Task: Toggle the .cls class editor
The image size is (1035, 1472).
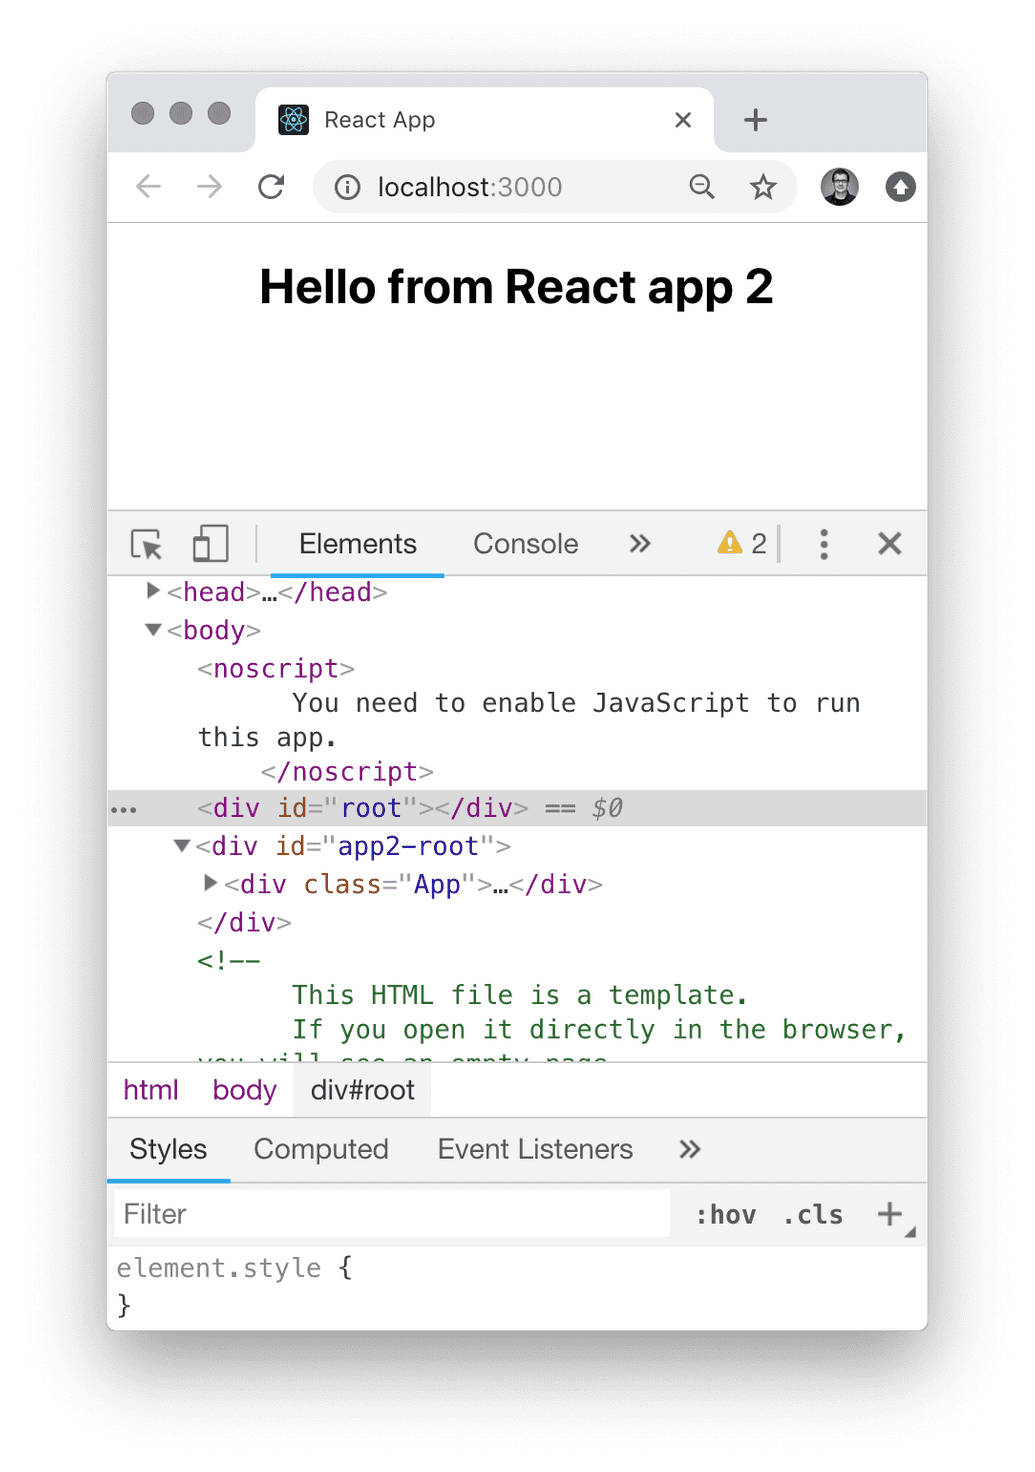Action: [x=813, y=1215]
